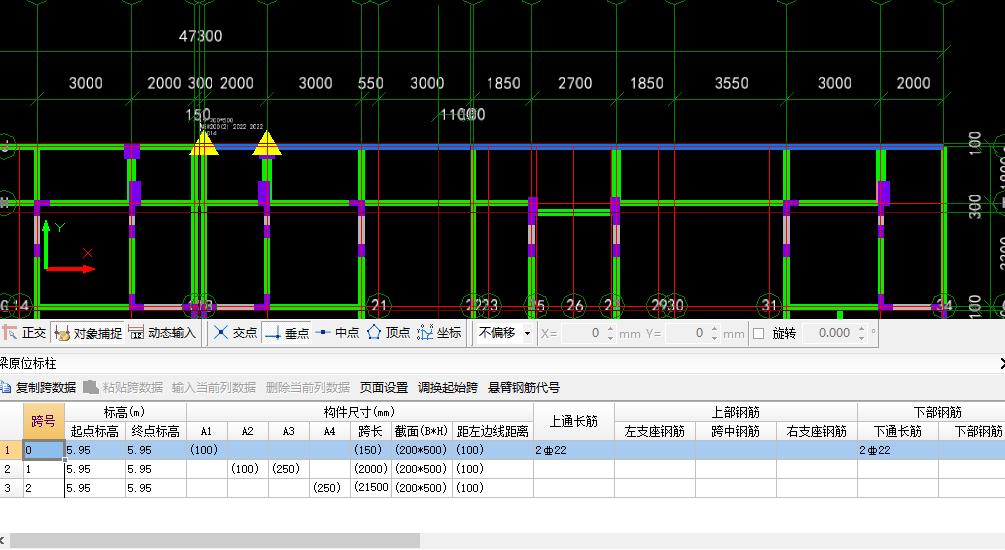Click axis bubble 21 on drawing
1005x550 pixels.
[379, 306]
